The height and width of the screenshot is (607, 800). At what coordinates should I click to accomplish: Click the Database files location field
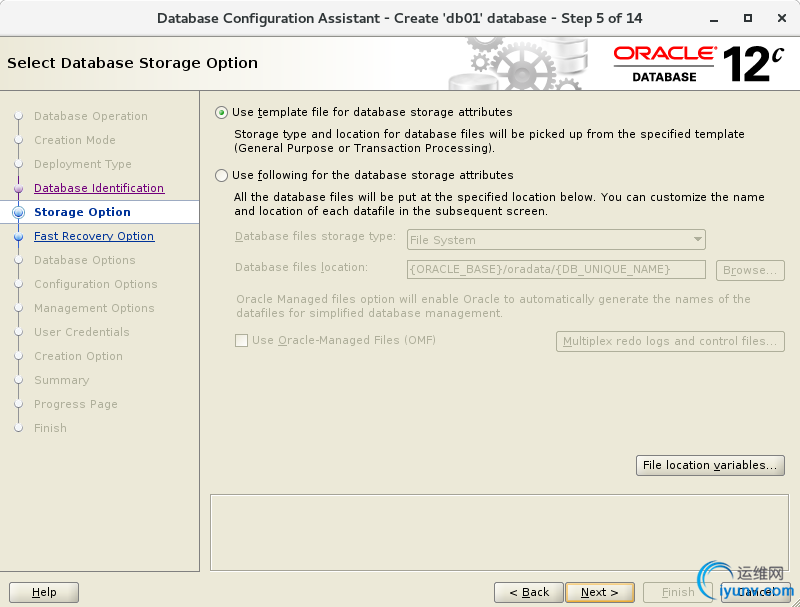click(556, 269)
